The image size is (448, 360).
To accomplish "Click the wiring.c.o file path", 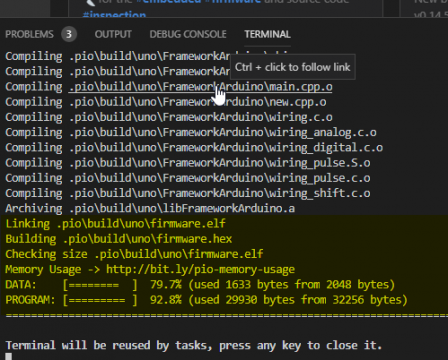I will click(x=201, y=117).
